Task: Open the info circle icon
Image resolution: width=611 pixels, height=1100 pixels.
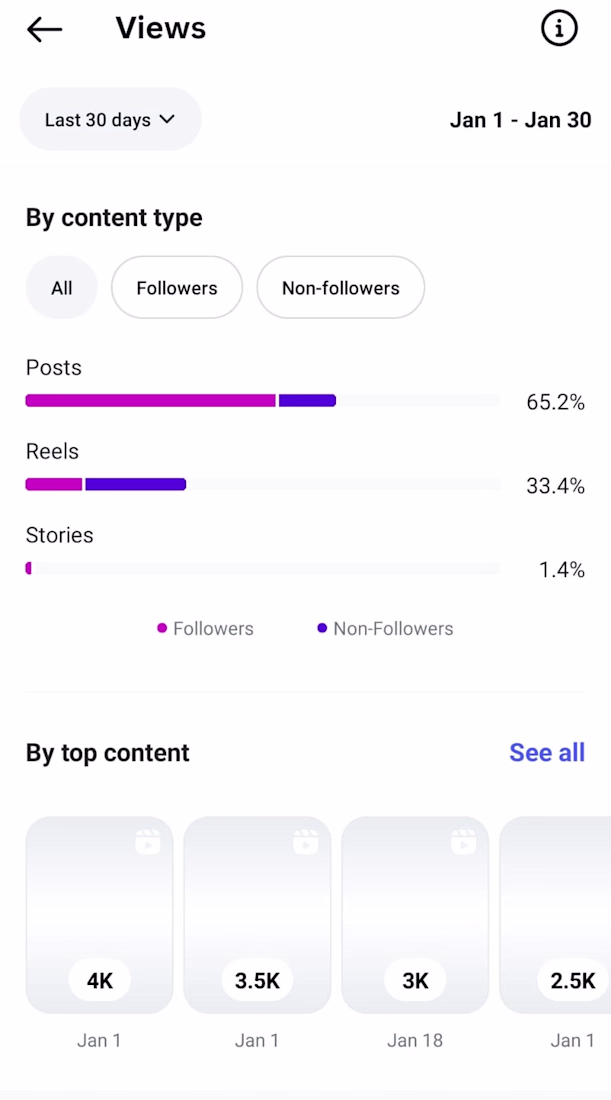Action: click(559, 29)
